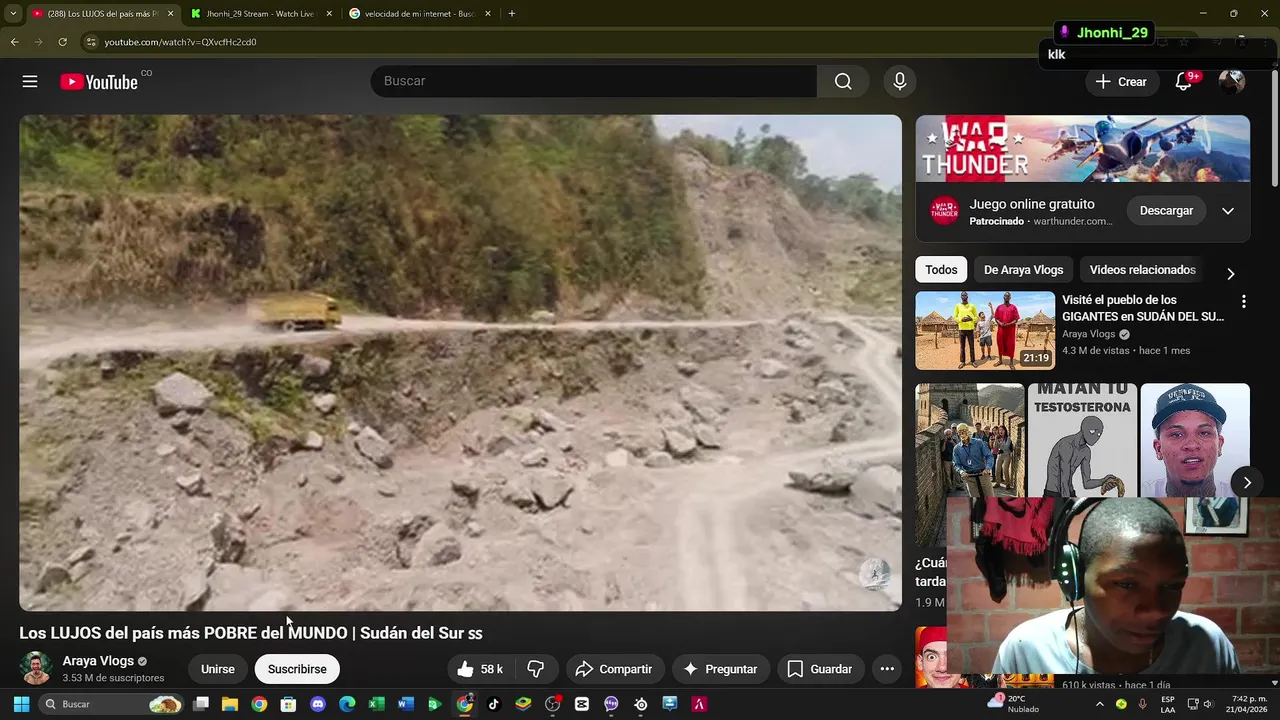Click the Windows taskbar Buscar box
This screenshot has width=1280, height=720.
pos(112,704)
